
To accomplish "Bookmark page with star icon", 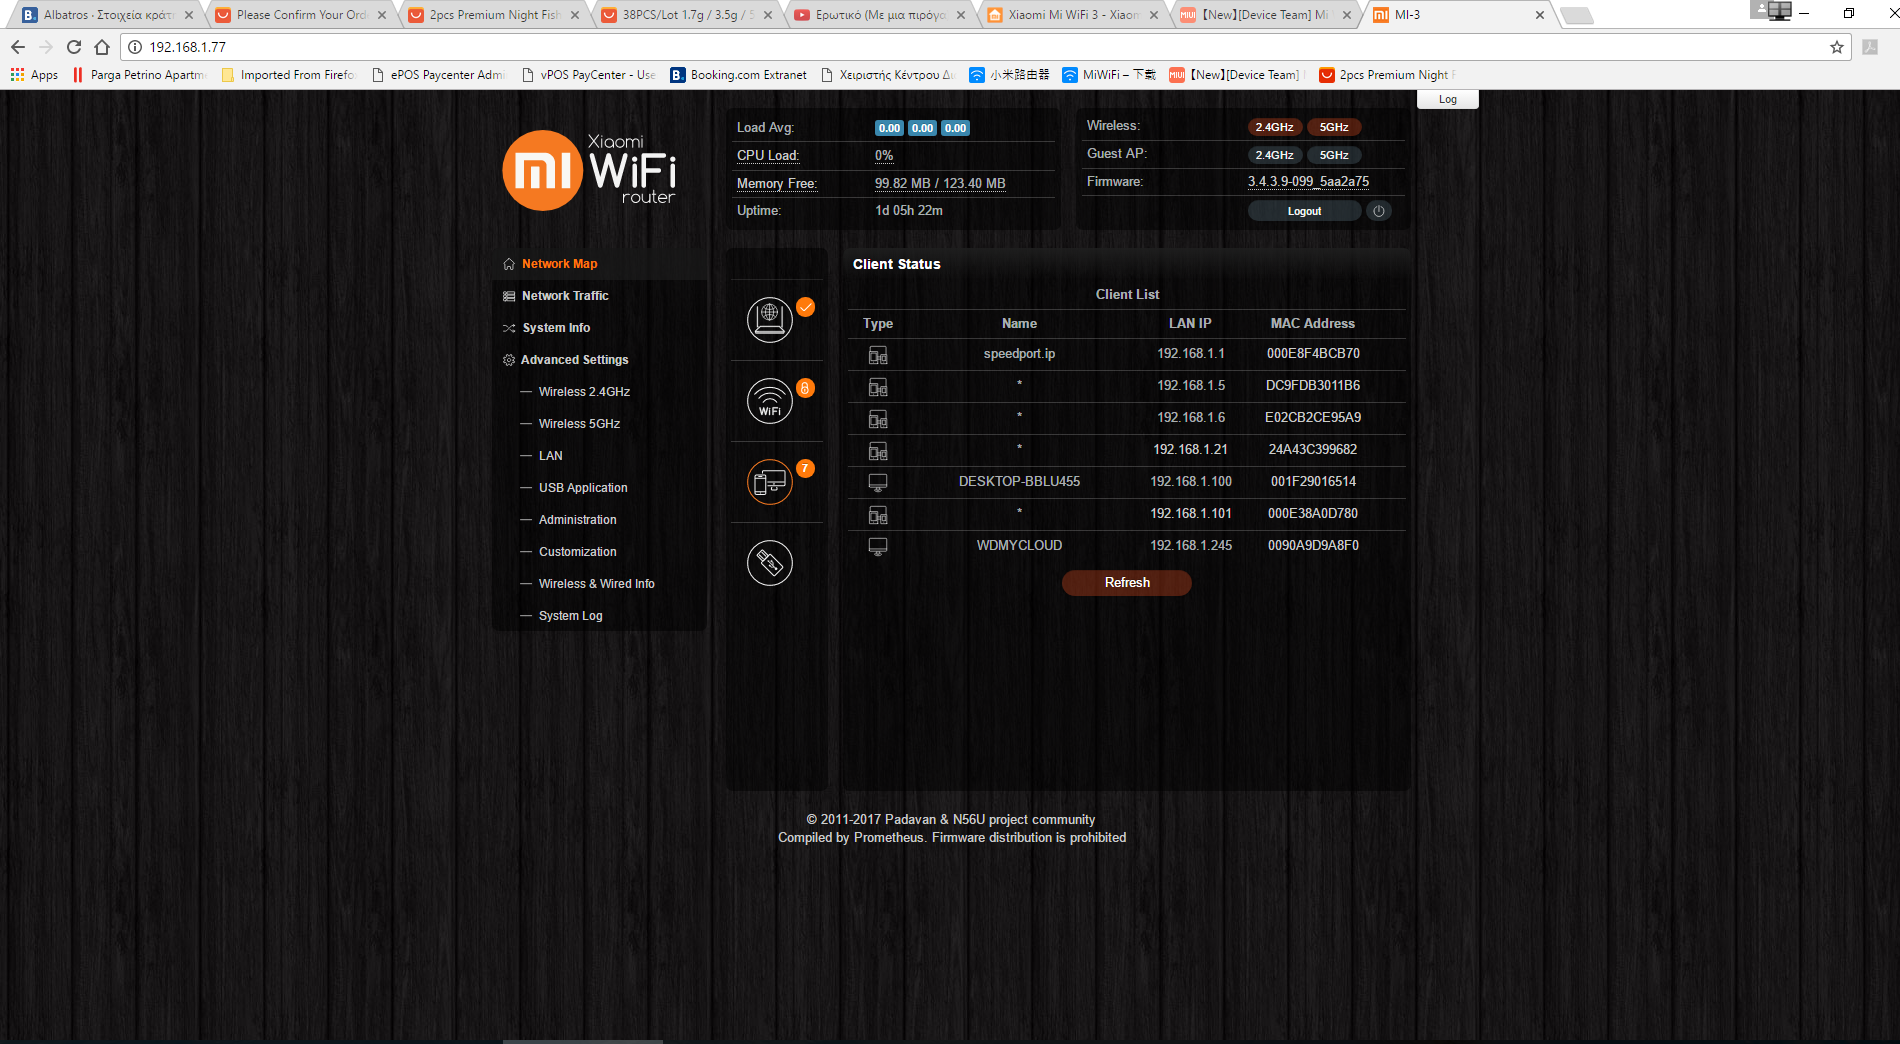I will point(1836,47).
